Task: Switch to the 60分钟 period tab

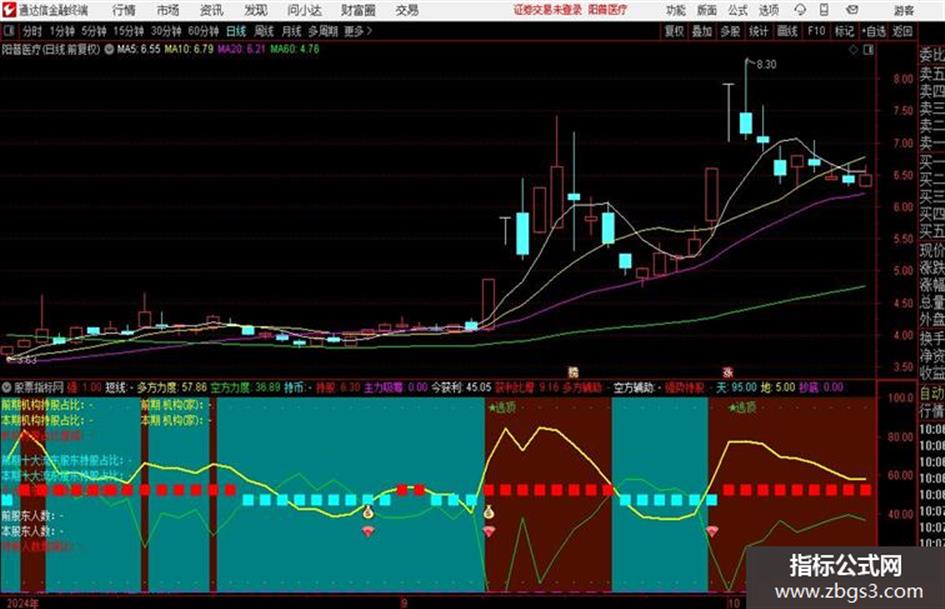Action: (204, 31)
